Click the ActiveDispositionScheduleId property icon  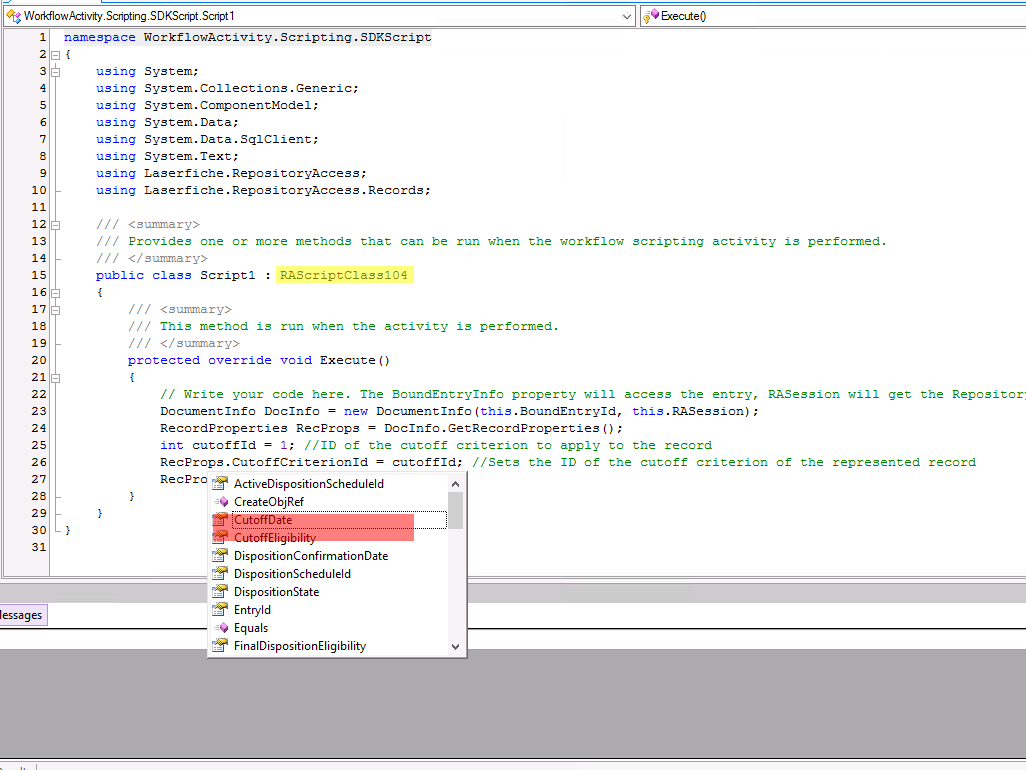pyautogui.click(x=220, y=484)
